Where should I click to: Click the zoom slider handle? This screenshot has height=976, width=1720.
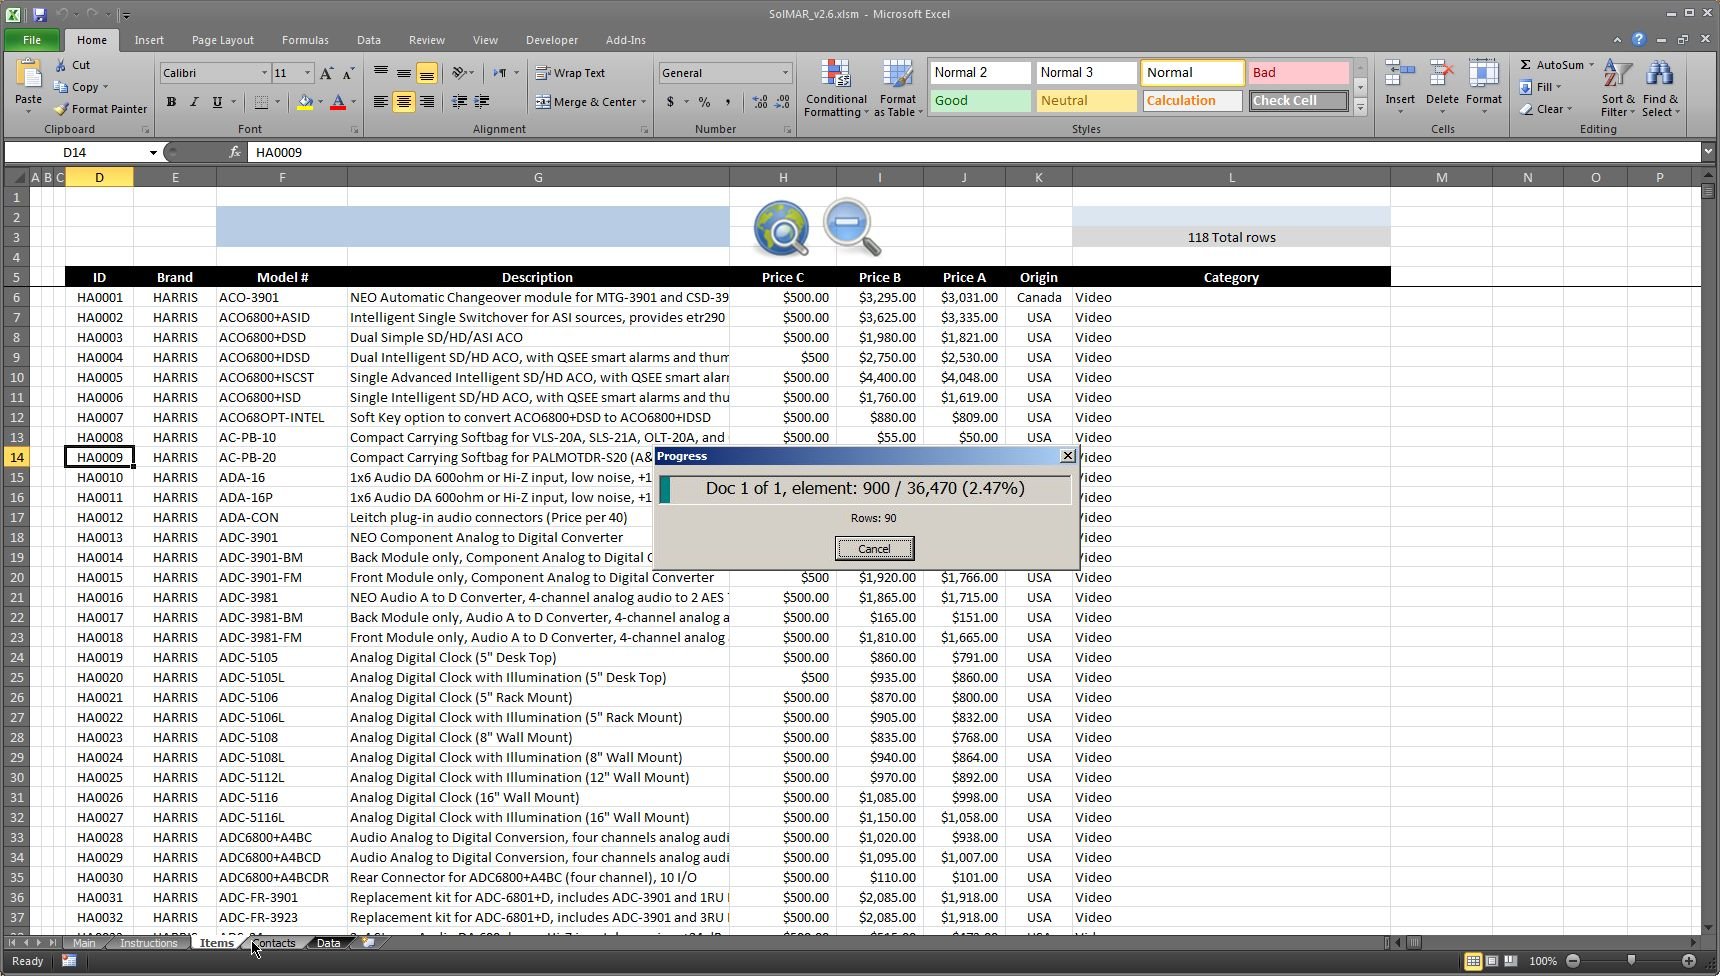(x=1631, y=961)
